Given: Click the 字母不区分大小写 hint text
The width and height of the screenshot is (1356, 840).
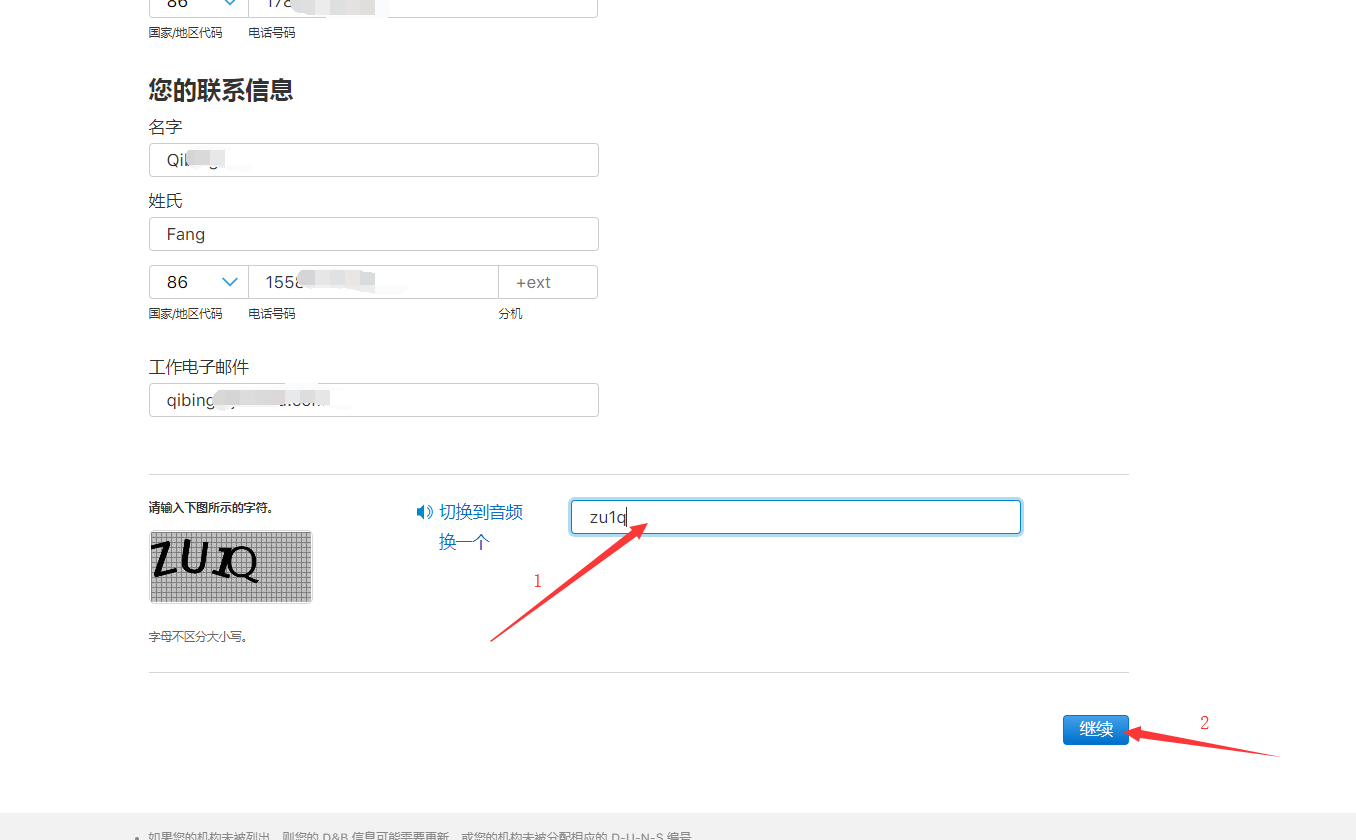Looking at the screenshot, I should click(198, 636).
